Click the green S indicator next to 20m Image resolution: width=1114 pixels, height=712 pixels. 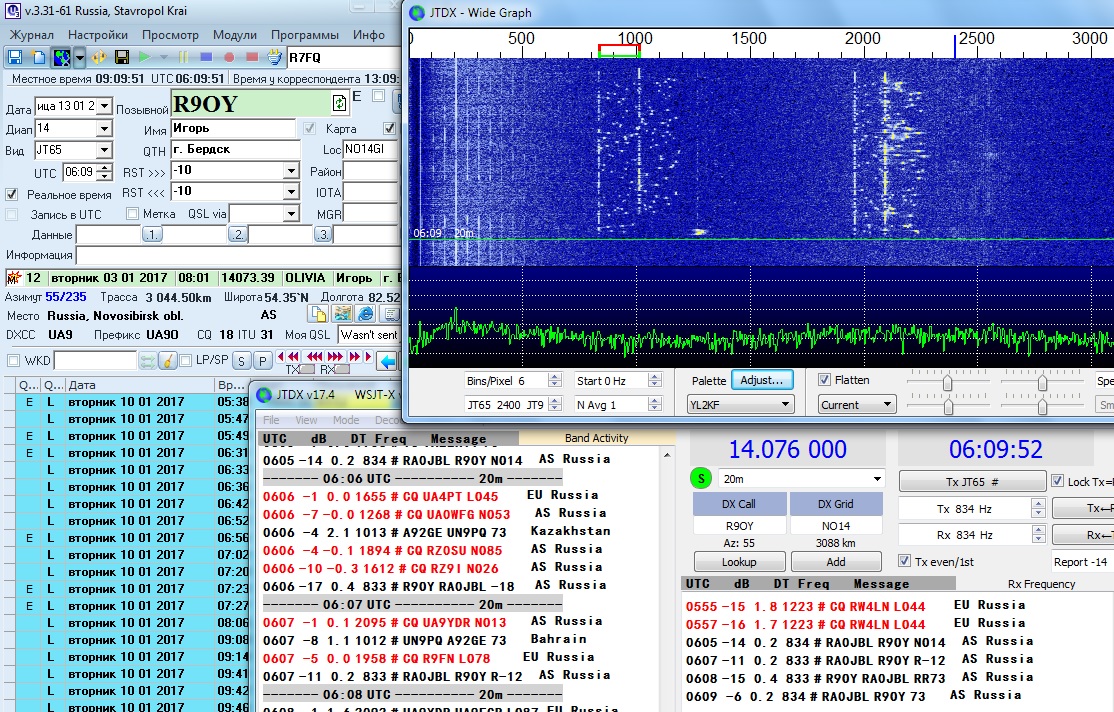(701, 479)
